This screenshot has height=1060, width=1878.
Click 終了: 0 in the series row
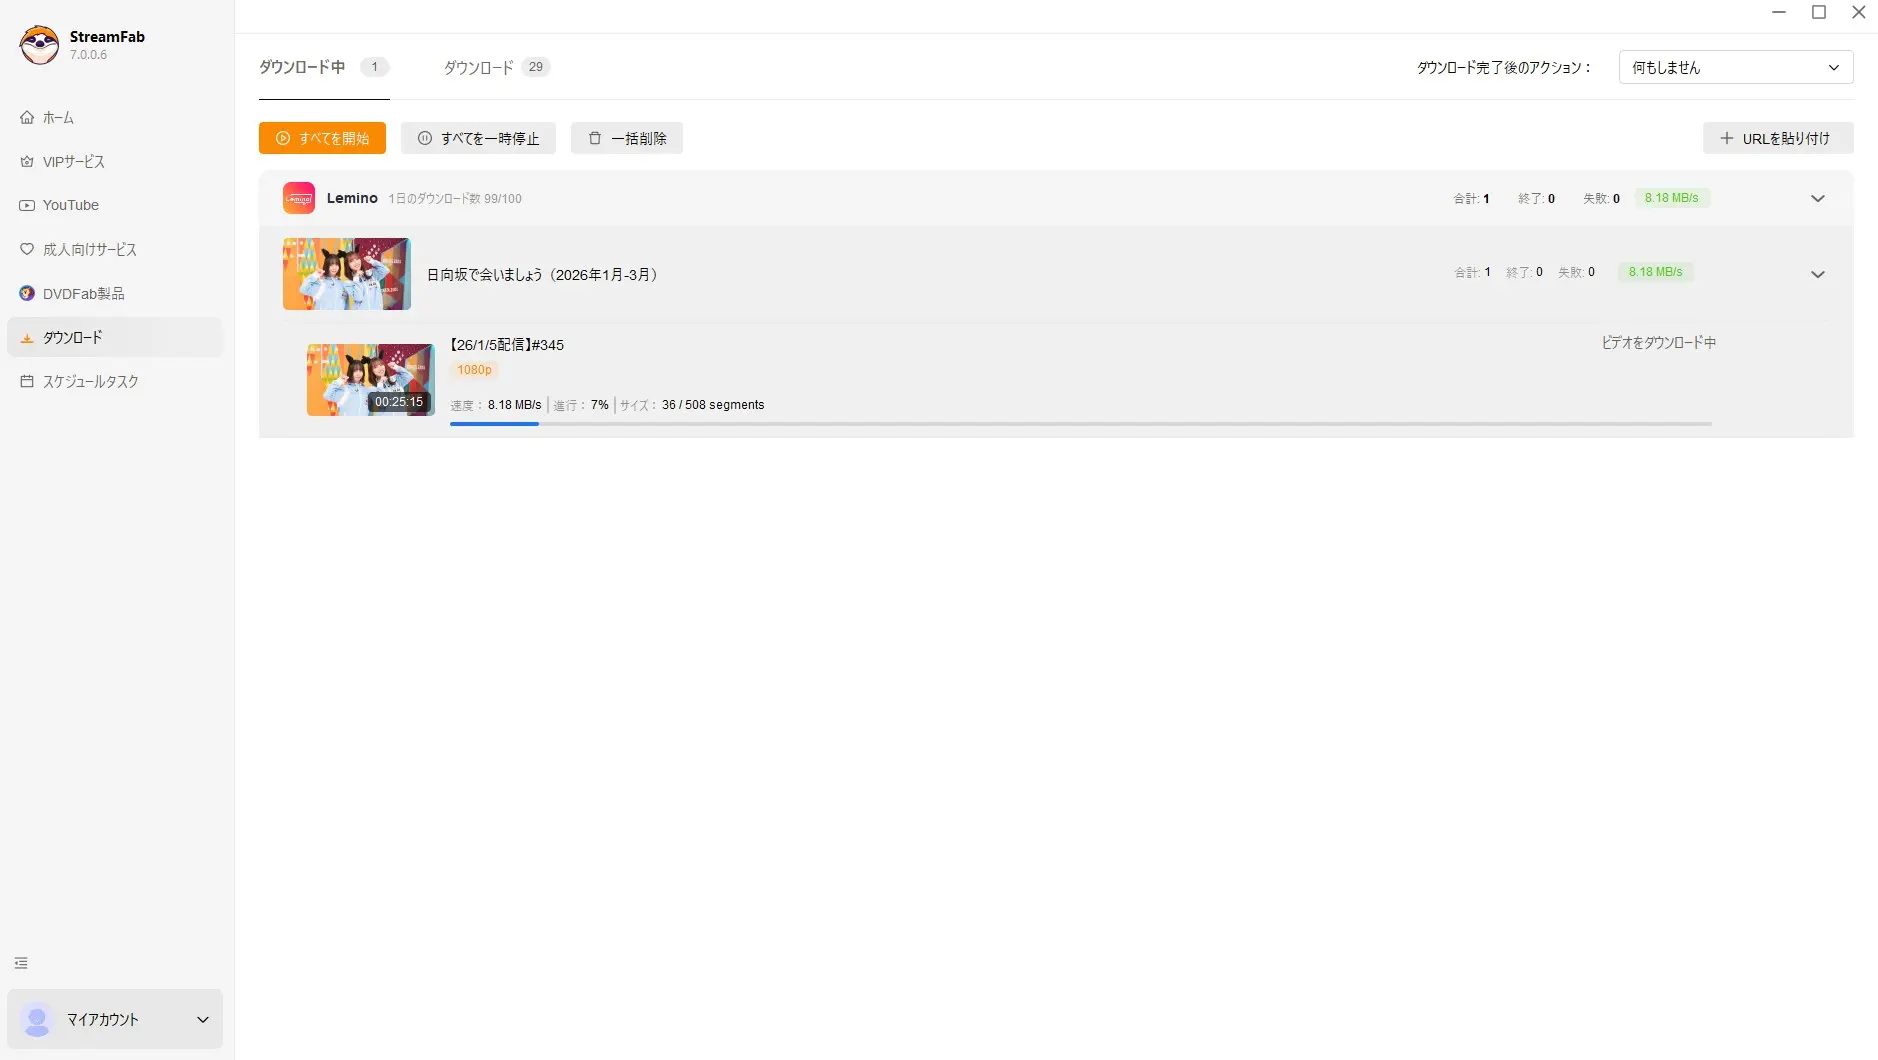point(1525,272)
